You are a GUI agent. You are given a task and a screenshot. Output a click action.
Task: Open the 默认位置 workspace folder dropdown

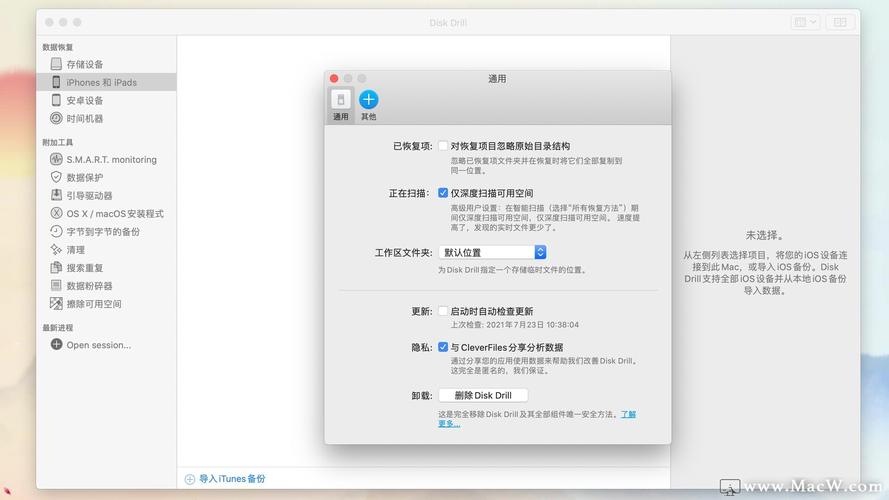pyautogui.click(x=492, y=252)
